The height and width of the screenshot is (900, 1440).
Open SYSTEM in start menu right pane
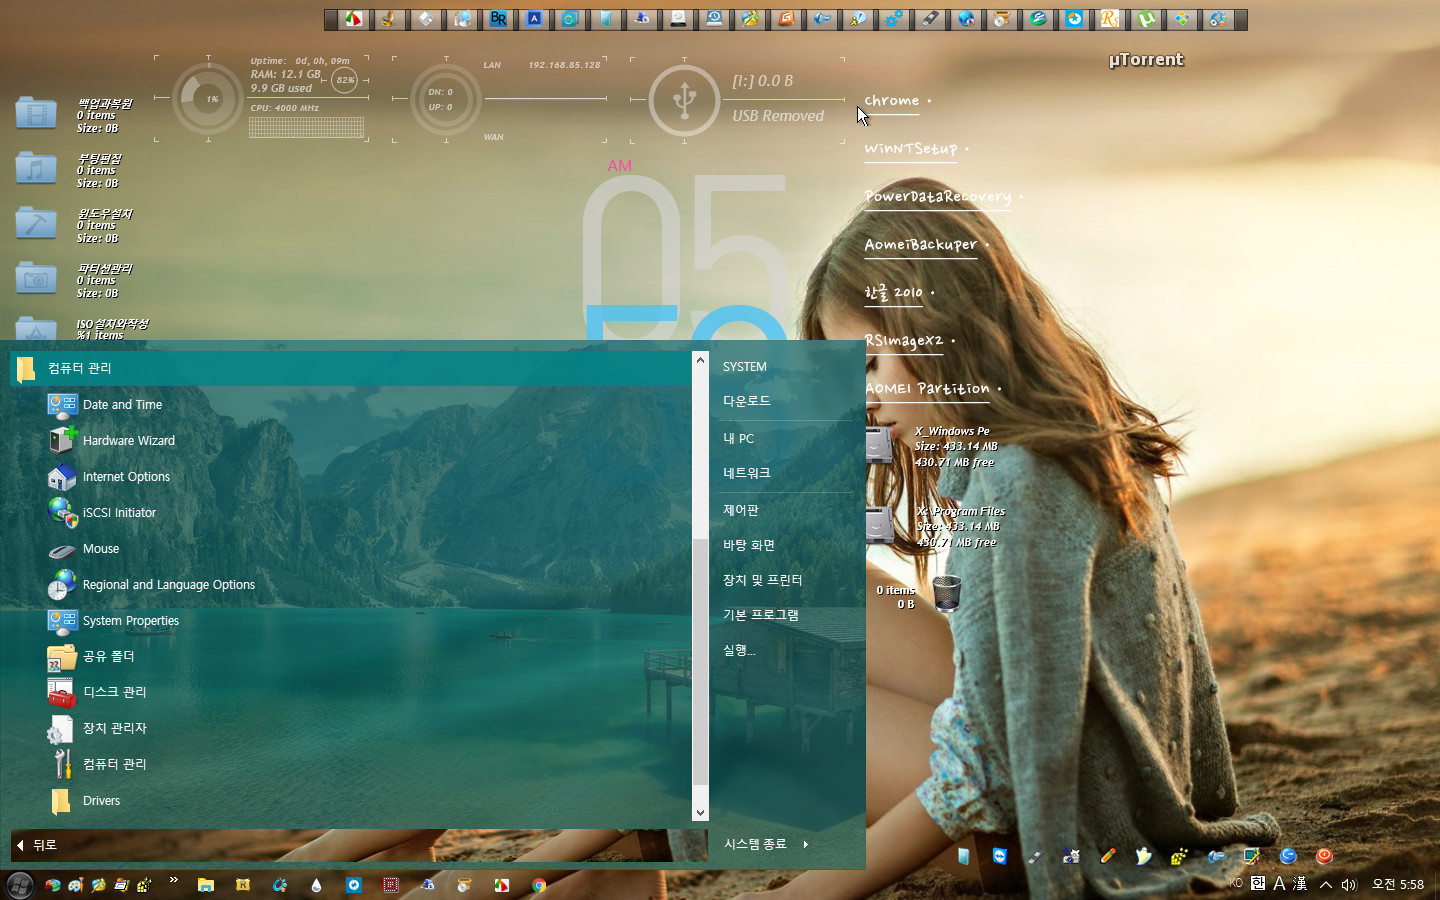(745, 367)
